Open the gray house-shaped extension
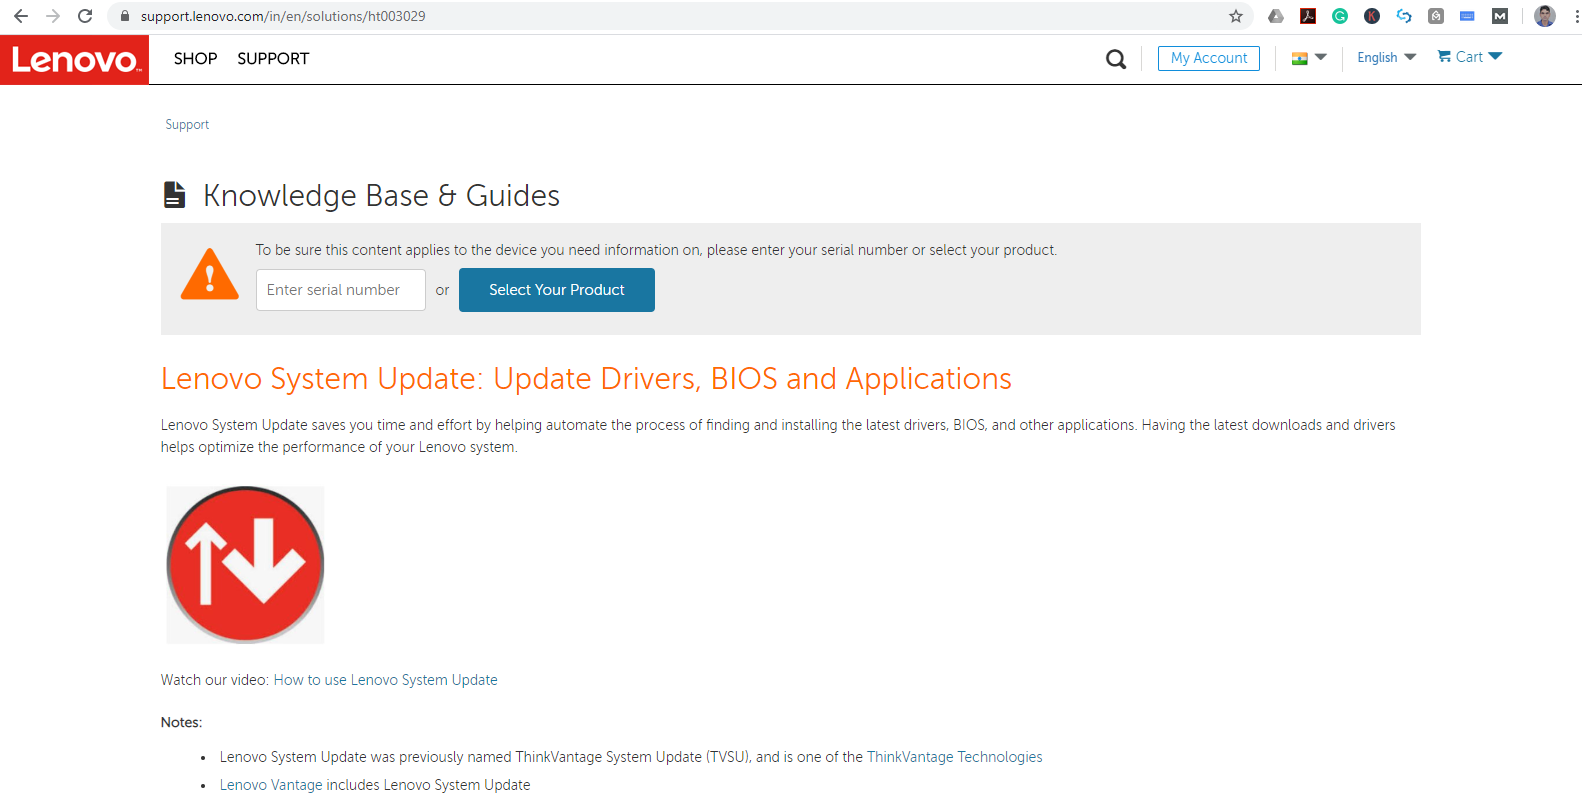This screenshot has height=802, width=1582. (x=1436, y=16)
